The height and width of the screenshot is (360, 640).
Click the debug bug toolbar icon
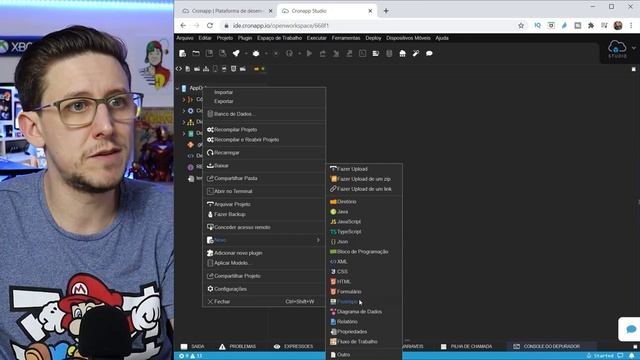point(256,53)
